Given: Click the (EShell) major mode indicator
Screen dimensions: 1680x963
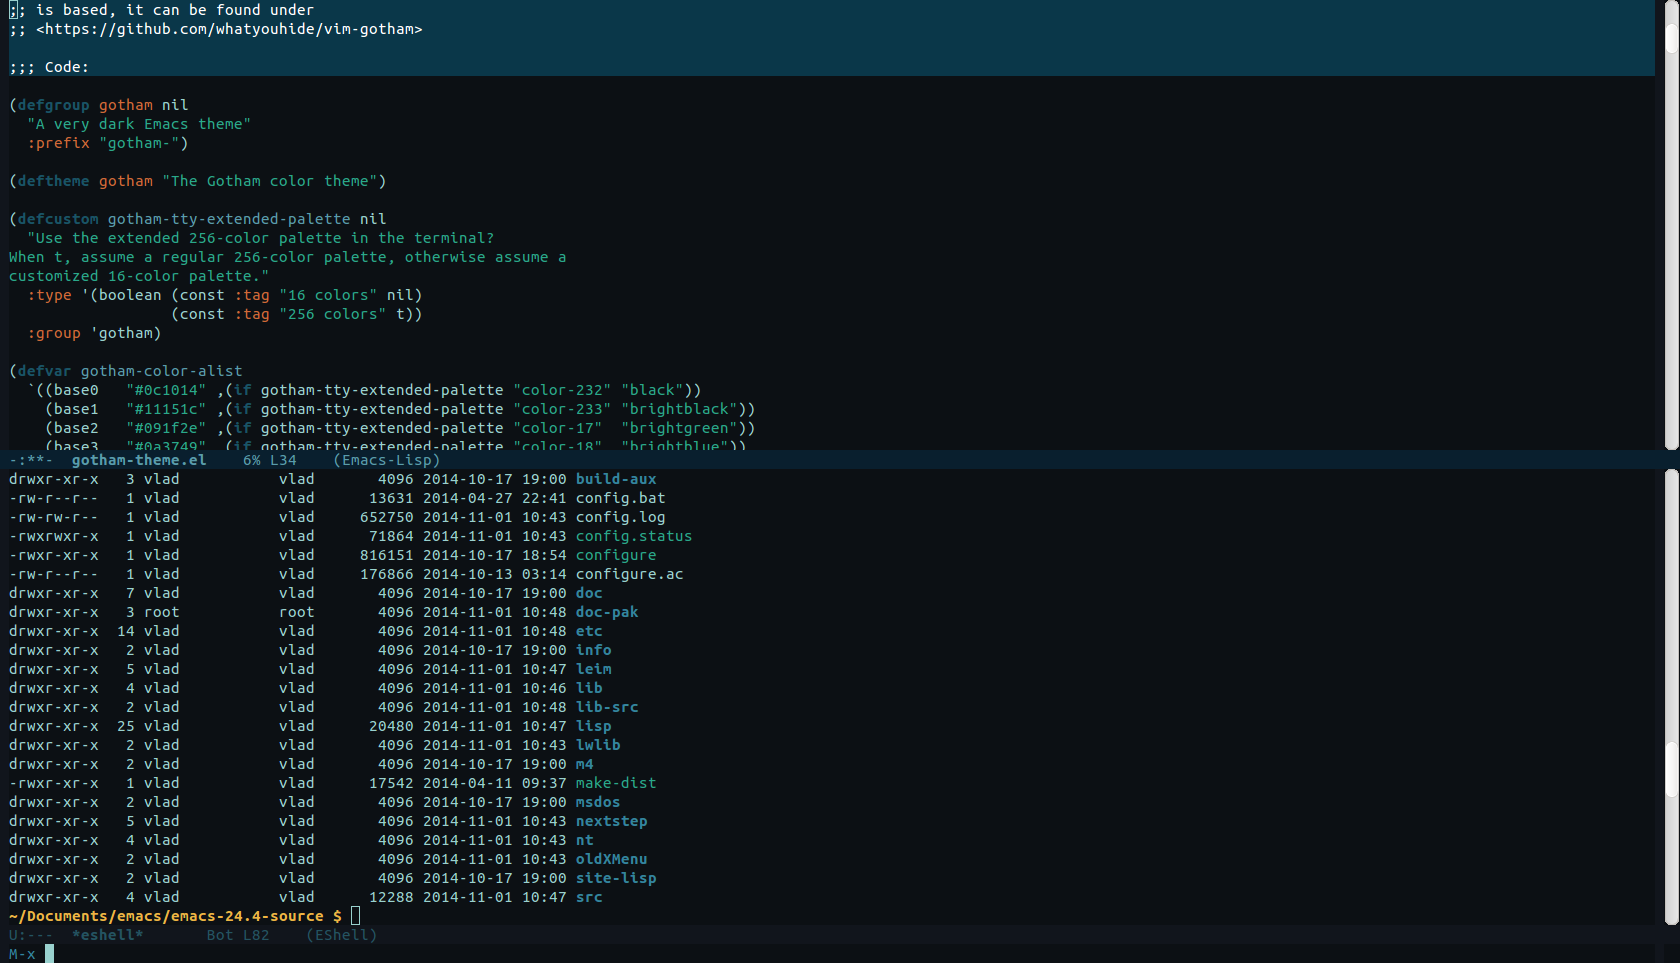Looking at the screenshot, I should tap(342, 935).
